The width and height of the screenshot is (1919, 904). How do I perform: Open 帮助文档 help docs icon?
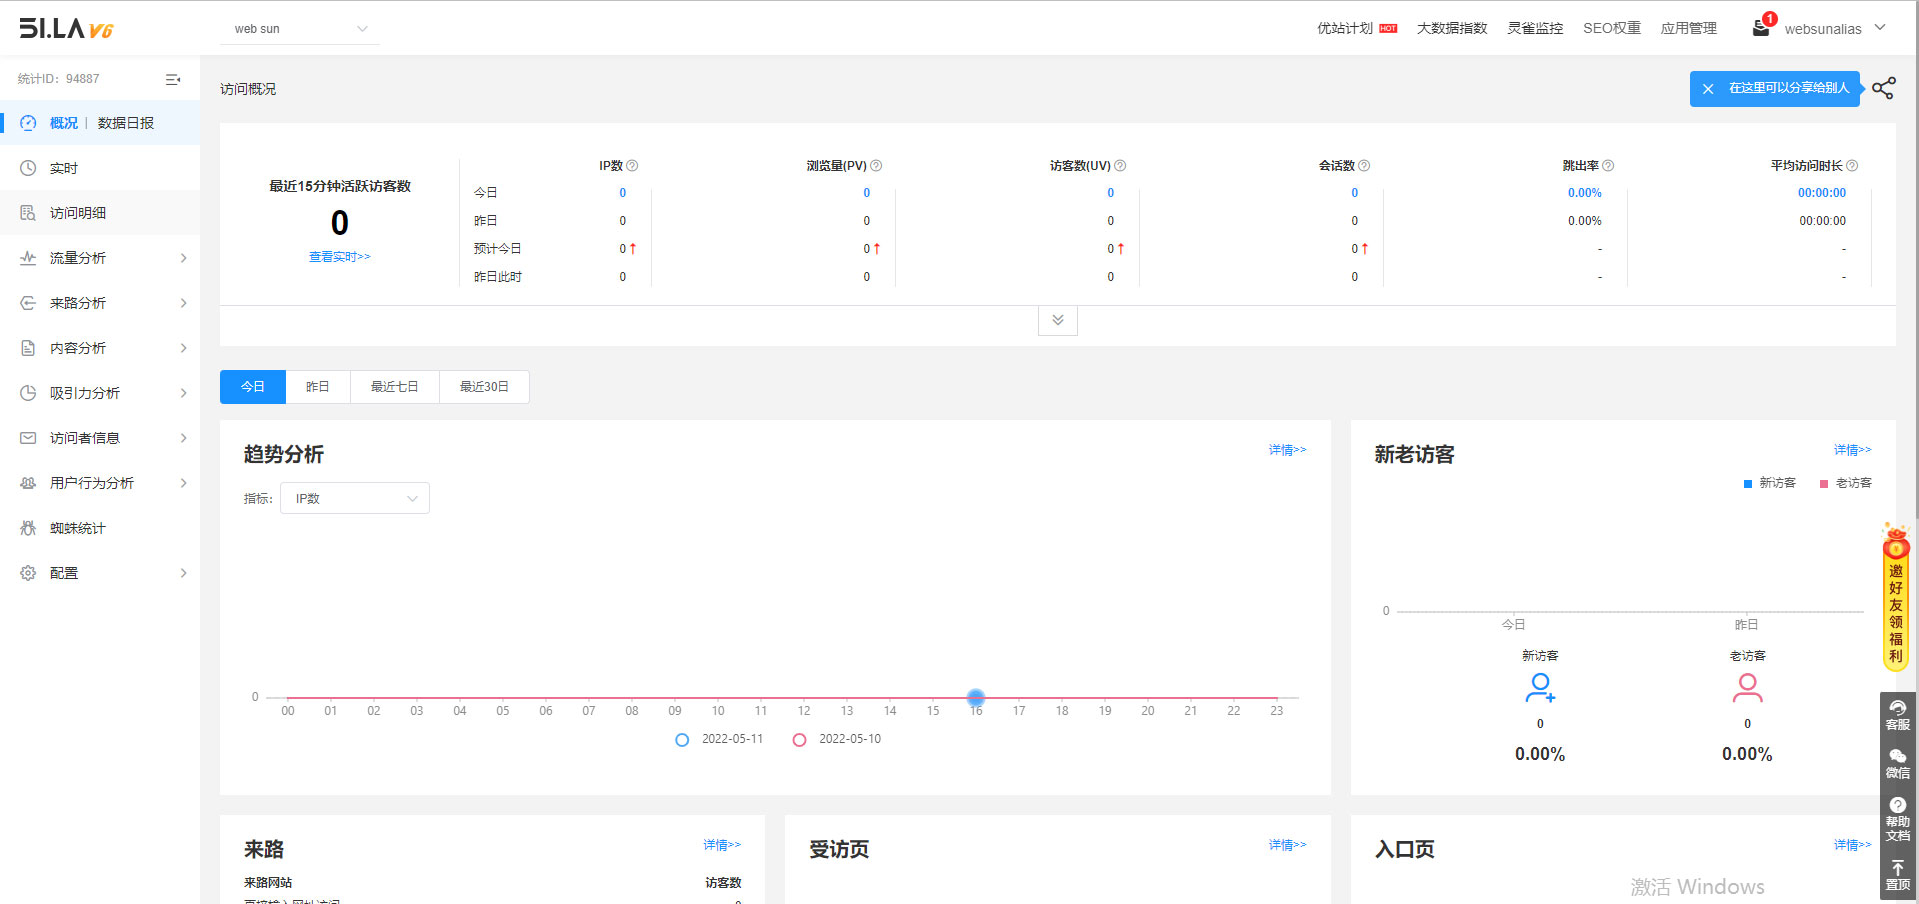1897,818
